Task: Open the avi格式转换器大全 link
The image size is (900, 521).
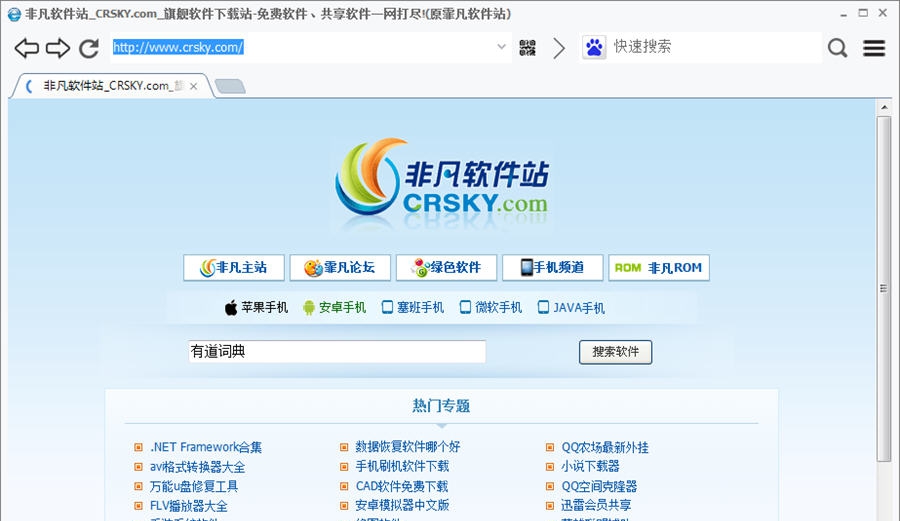Action: pyautogui.click(x=197, y=467)
